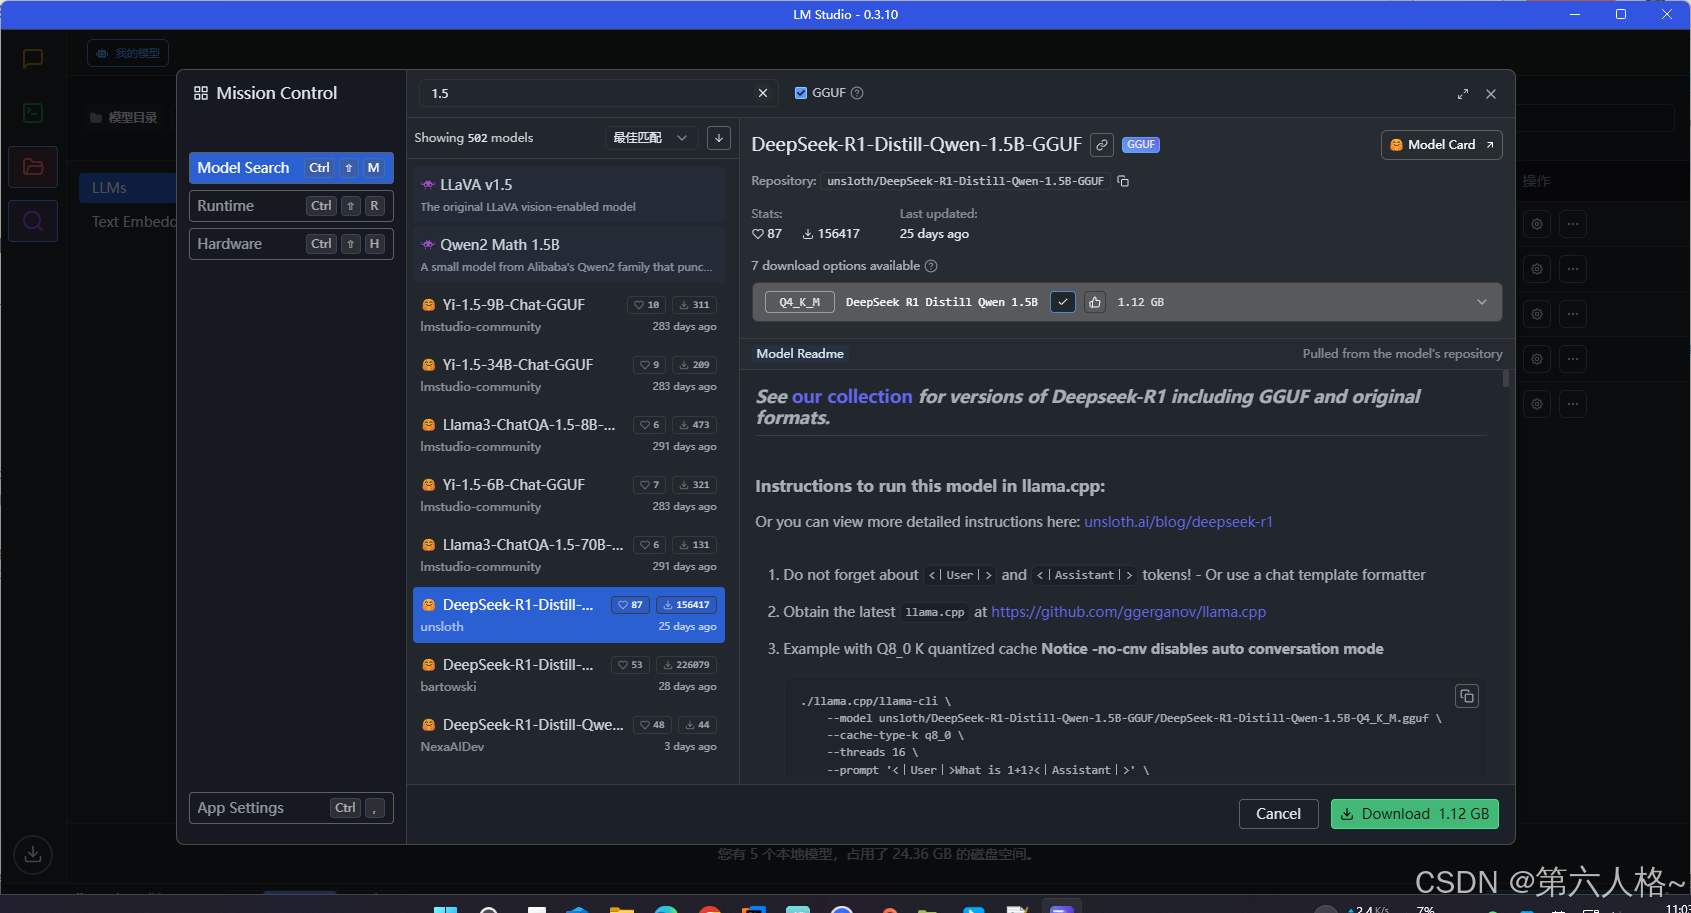Screen dimensions: 1691x913
Task: Select Qwen2 Math 1.5B search result
Action: click(569, 255)
